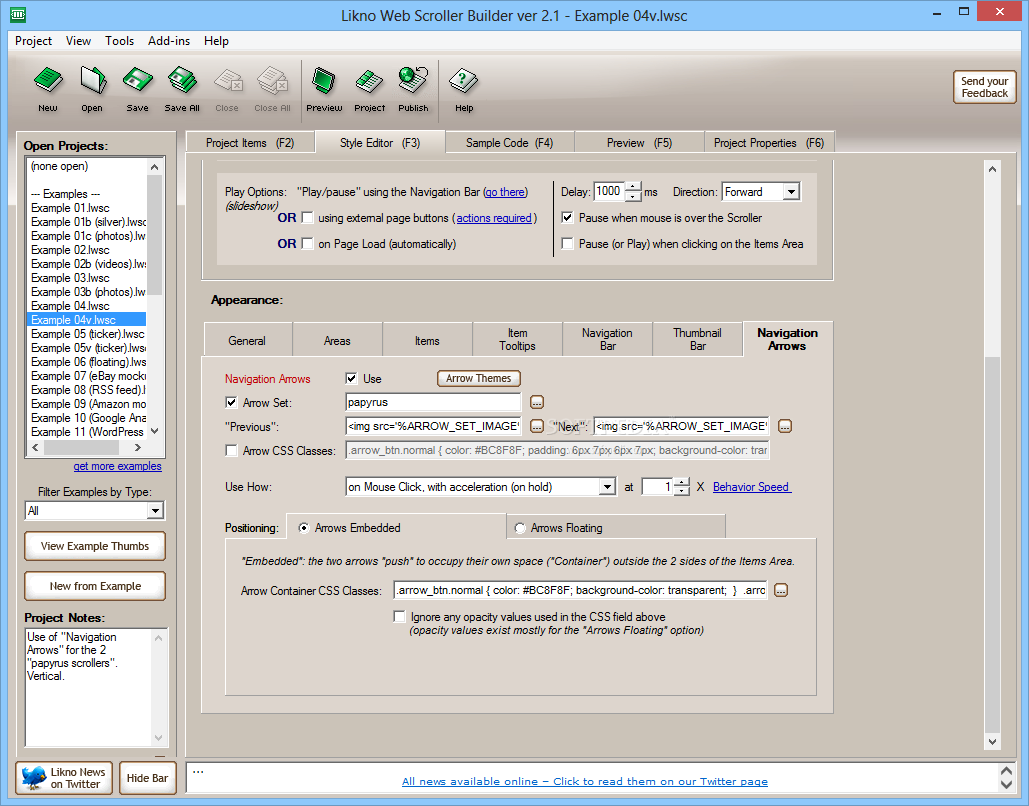Open the View menu

[78, 41]
